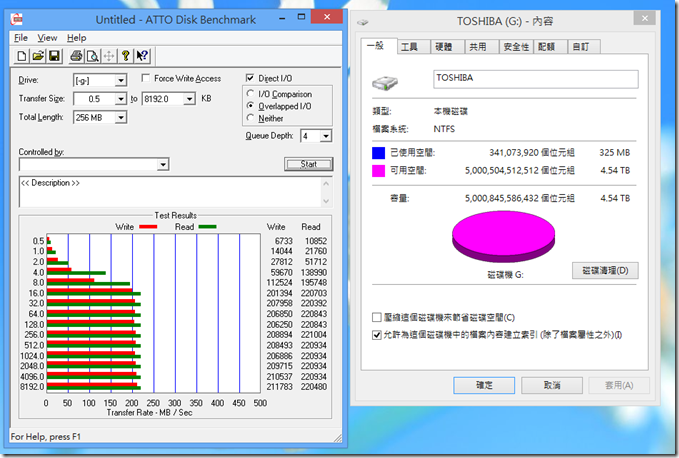
Task: Click the hard drive icon beside TOSHIBA name
Action: (x=385, y=82)
